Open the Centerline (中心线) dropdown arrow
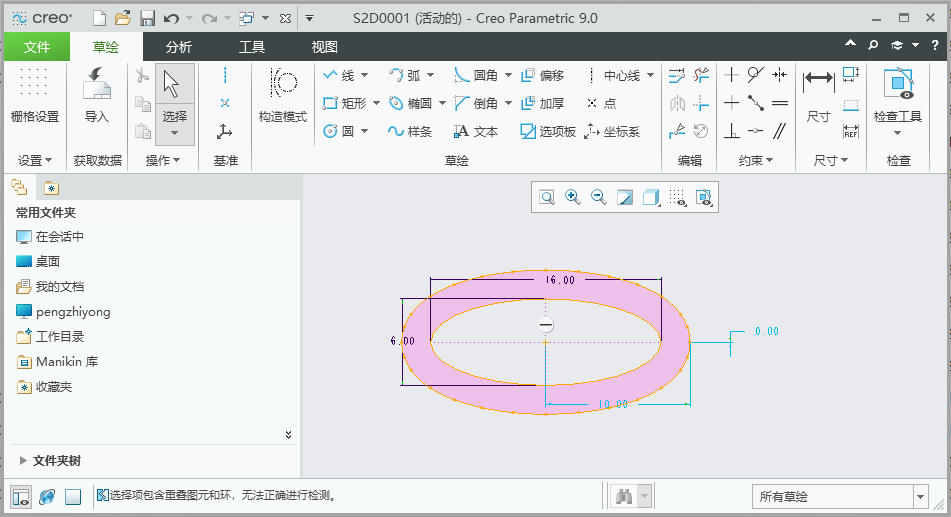Image resolution: width=951 pixels, height=517 pixels. [650, 75]
